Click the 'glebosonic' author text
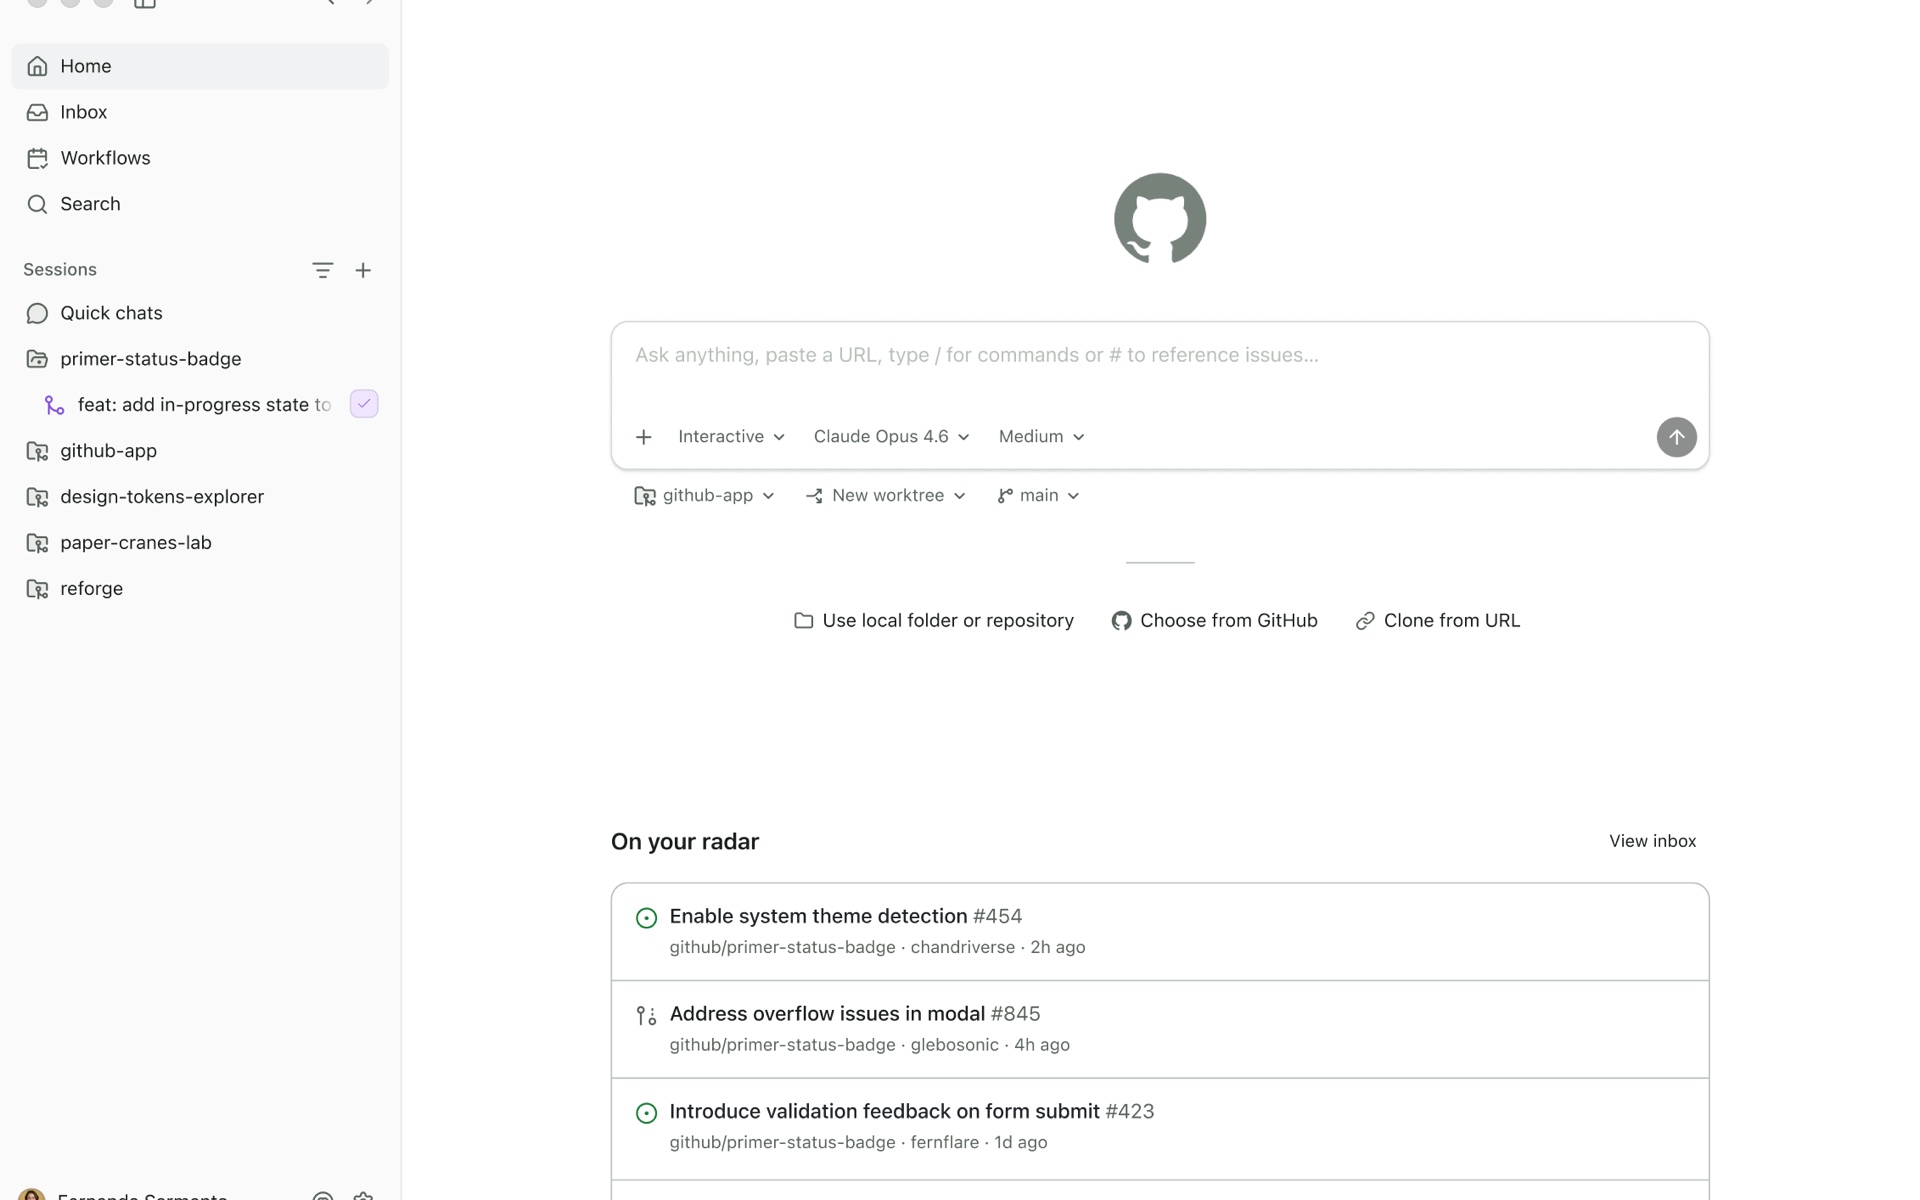This screenshot has width=1920, height=1200. pyautogui.click(x=954, y=1045)
